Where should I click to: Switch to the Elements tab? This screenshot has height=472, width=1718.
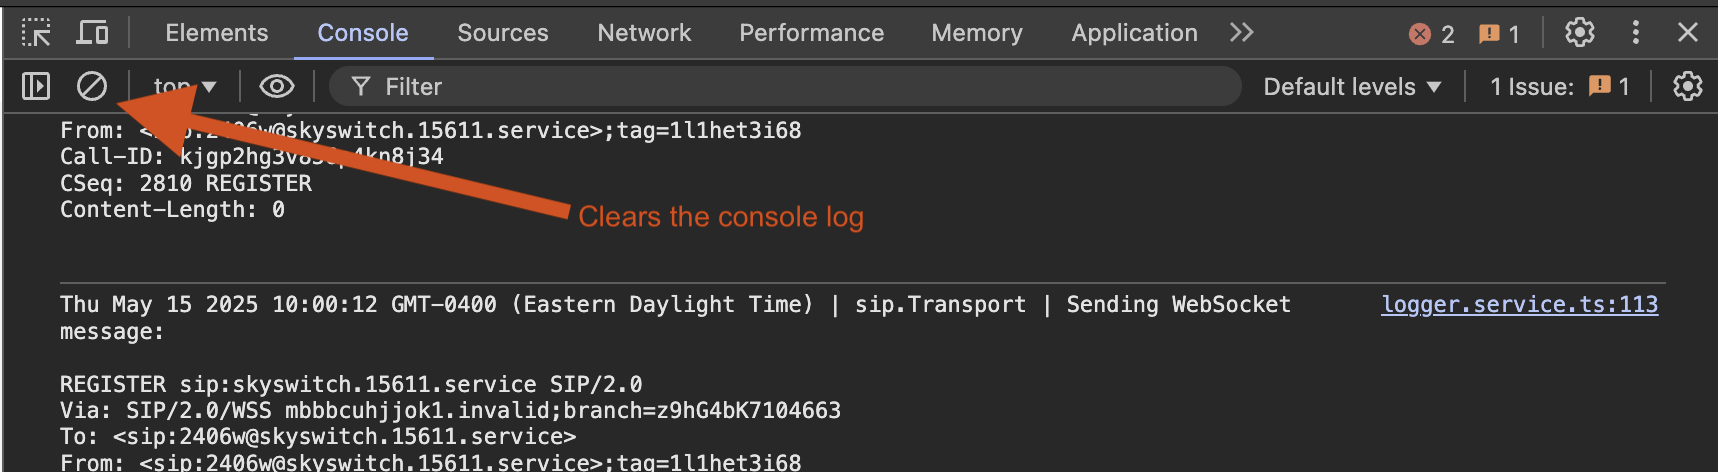click(x=217, y=33)
